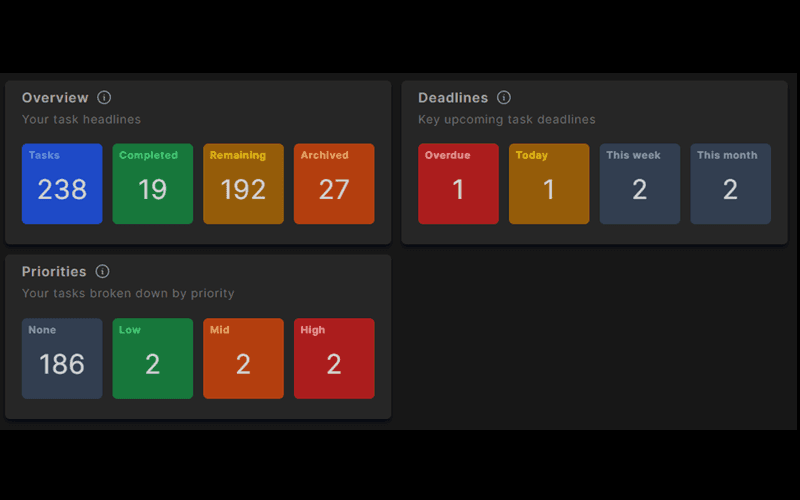Open the Remaining 192 tile
The height and width of the screenshot is (500, 800).
(x=243, y=184)
